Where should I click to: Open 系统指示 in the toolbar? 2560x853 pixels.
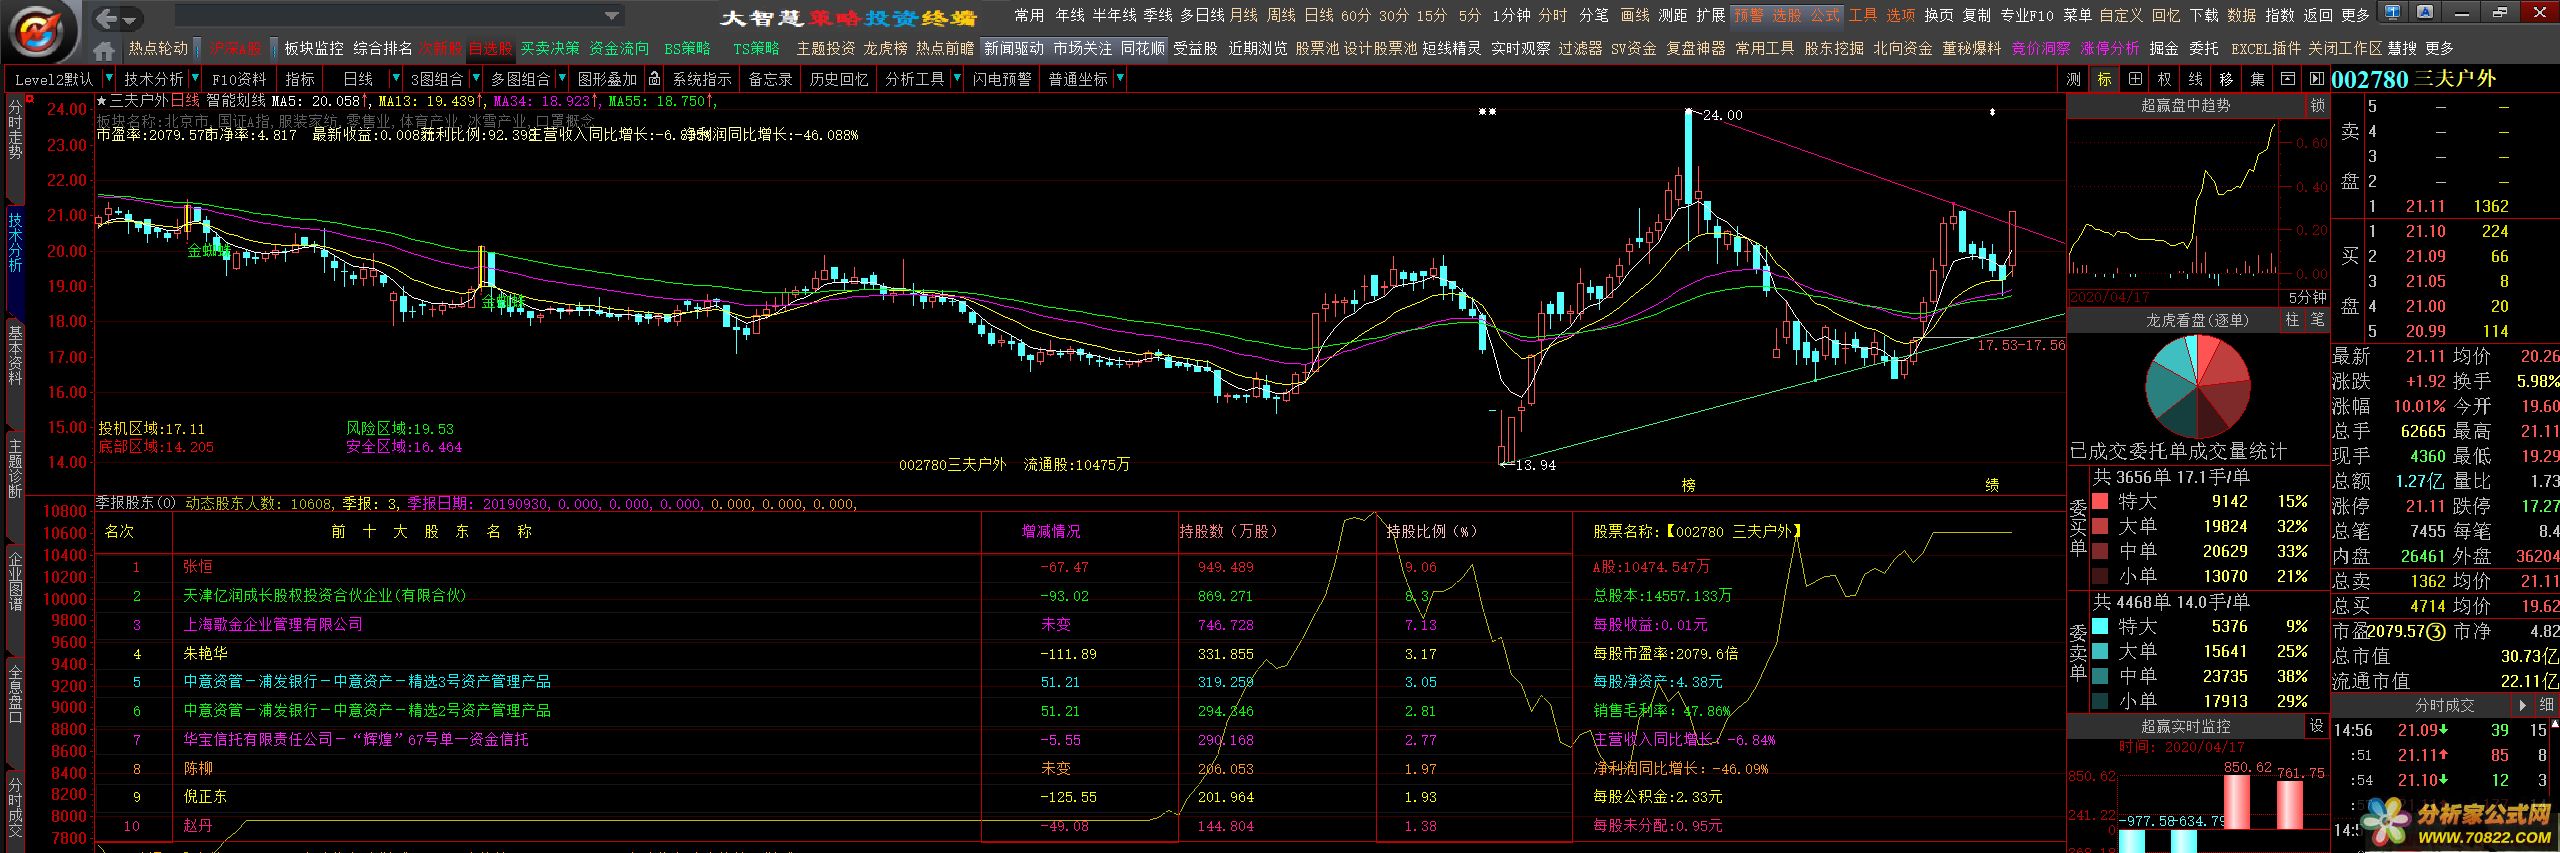[x=701, y=79]
